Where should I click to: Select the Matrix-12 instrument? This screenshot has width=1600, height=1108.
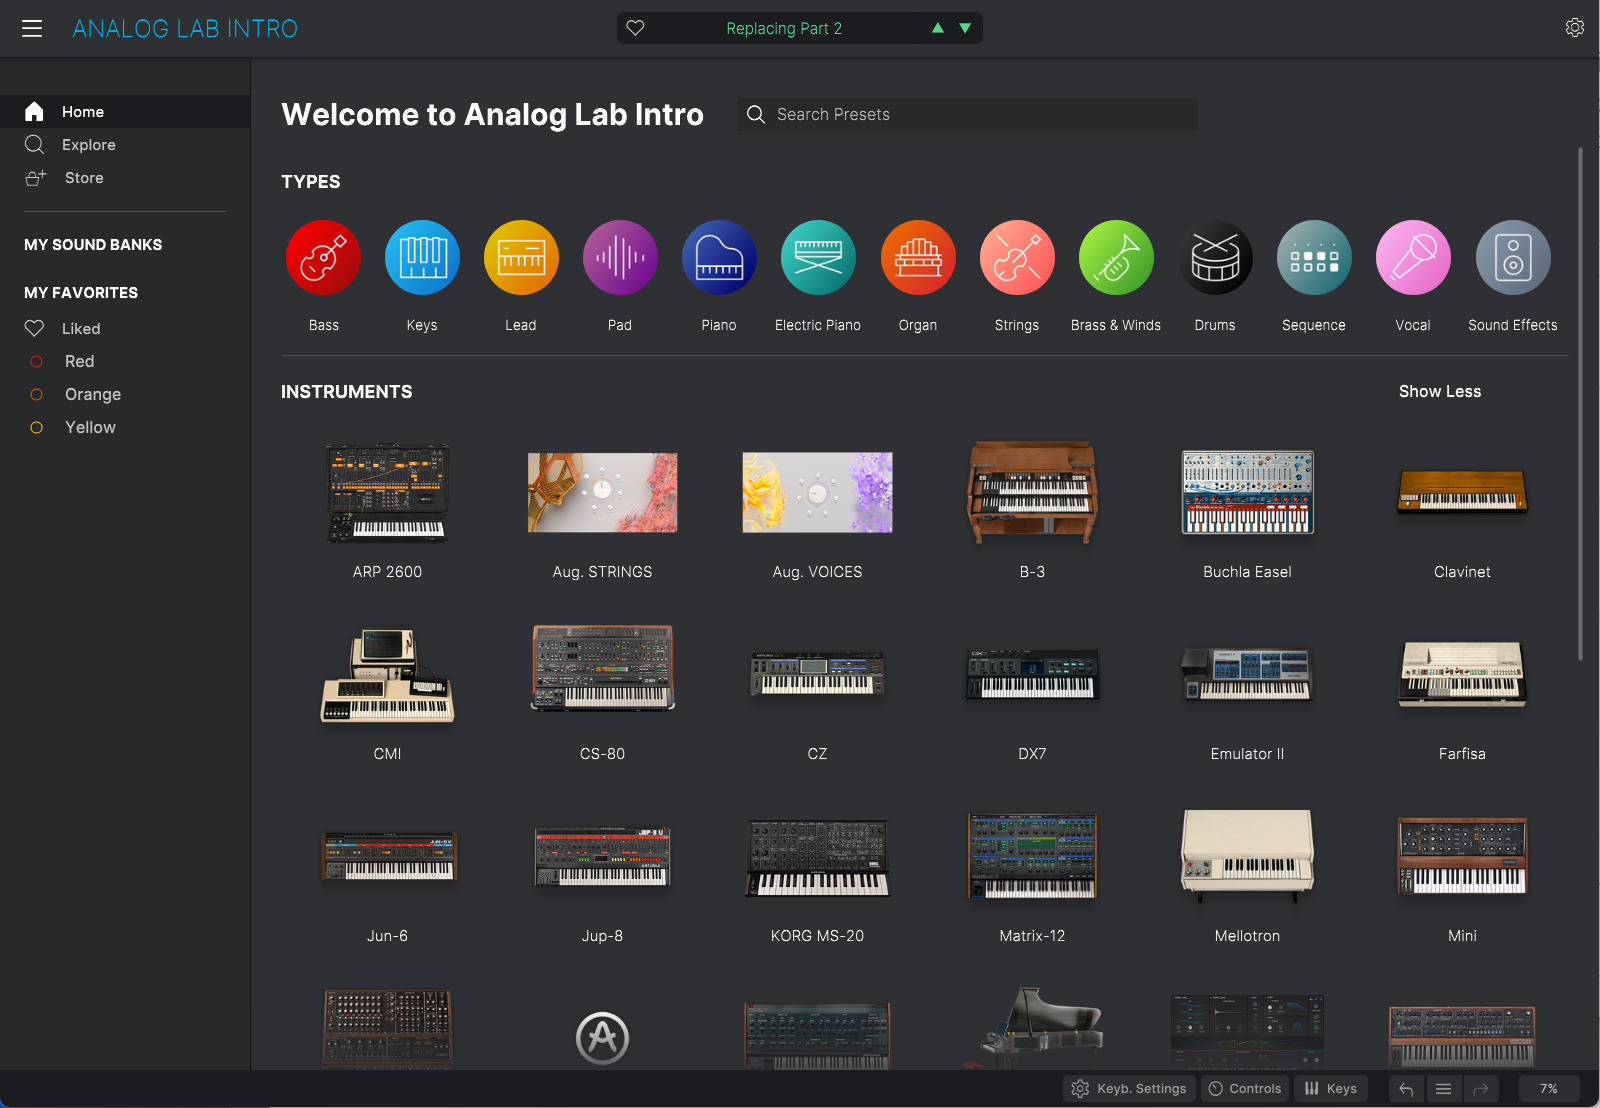pyautogui.click(x=1032, y=856)
